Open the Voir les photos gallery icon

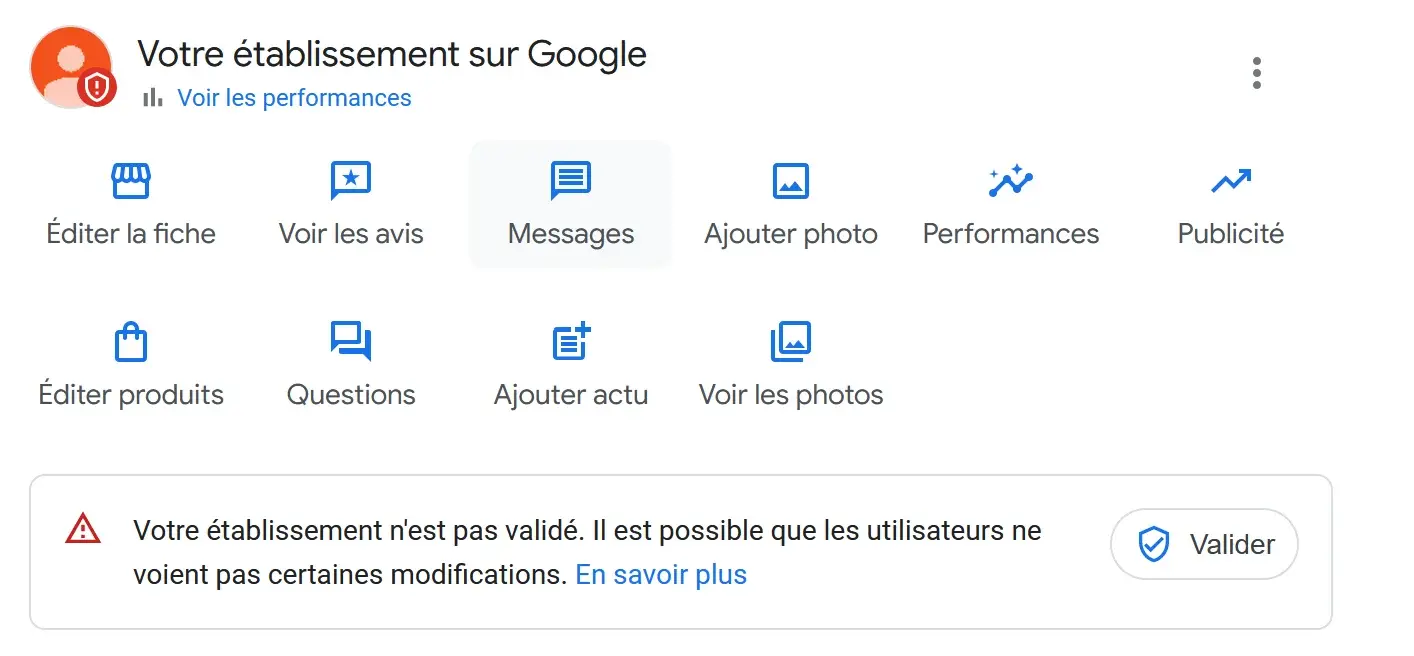791,342
